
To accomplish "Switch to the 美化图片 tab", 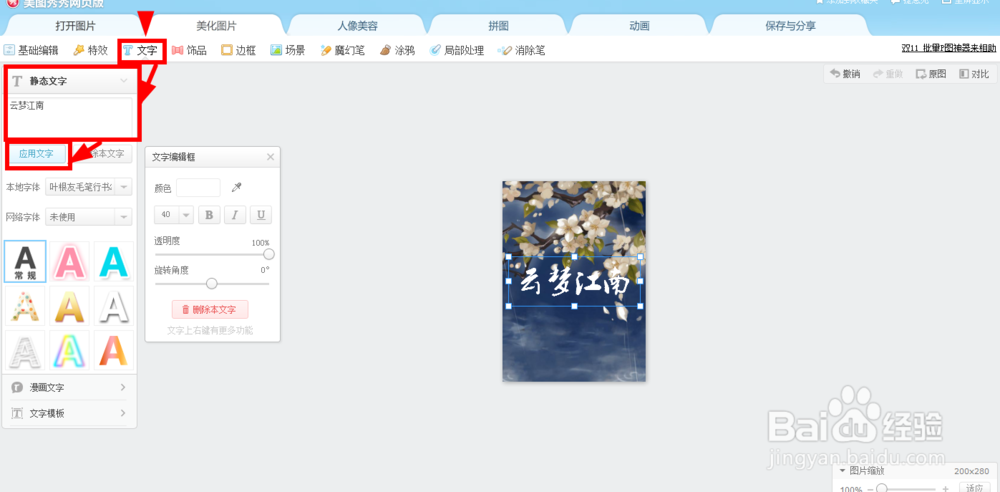I will tap(216, 26).
